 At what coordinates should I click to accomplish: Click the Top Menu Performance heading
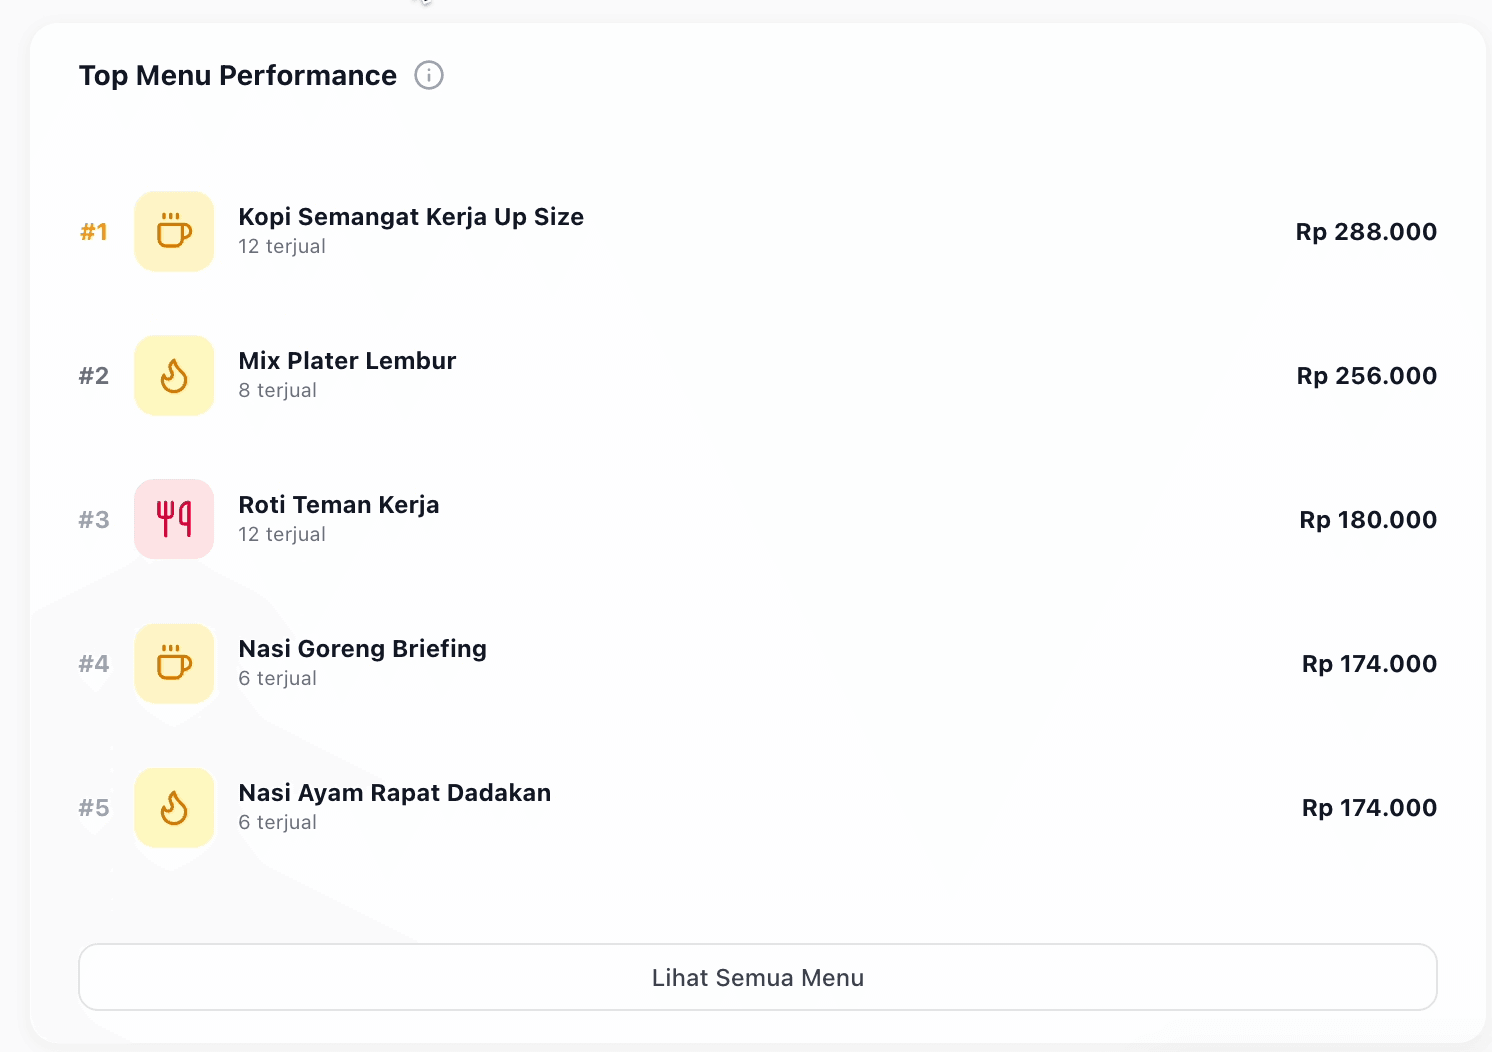pos(238,76)
